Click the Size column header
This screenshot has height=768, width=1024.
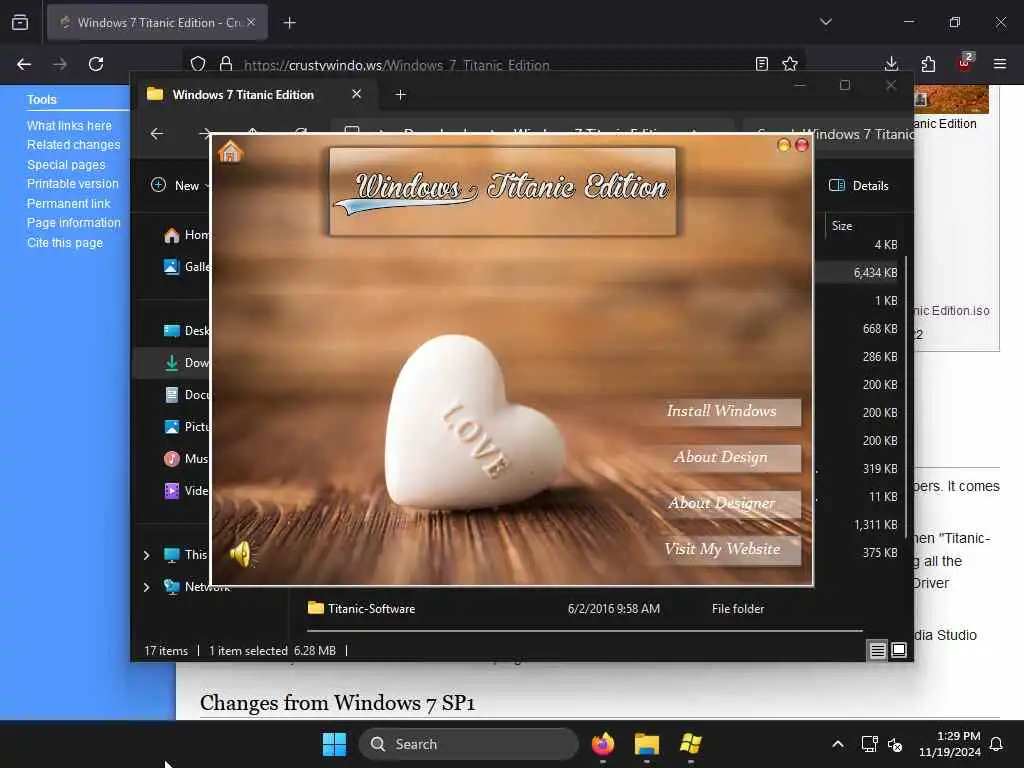coord(842,226)
